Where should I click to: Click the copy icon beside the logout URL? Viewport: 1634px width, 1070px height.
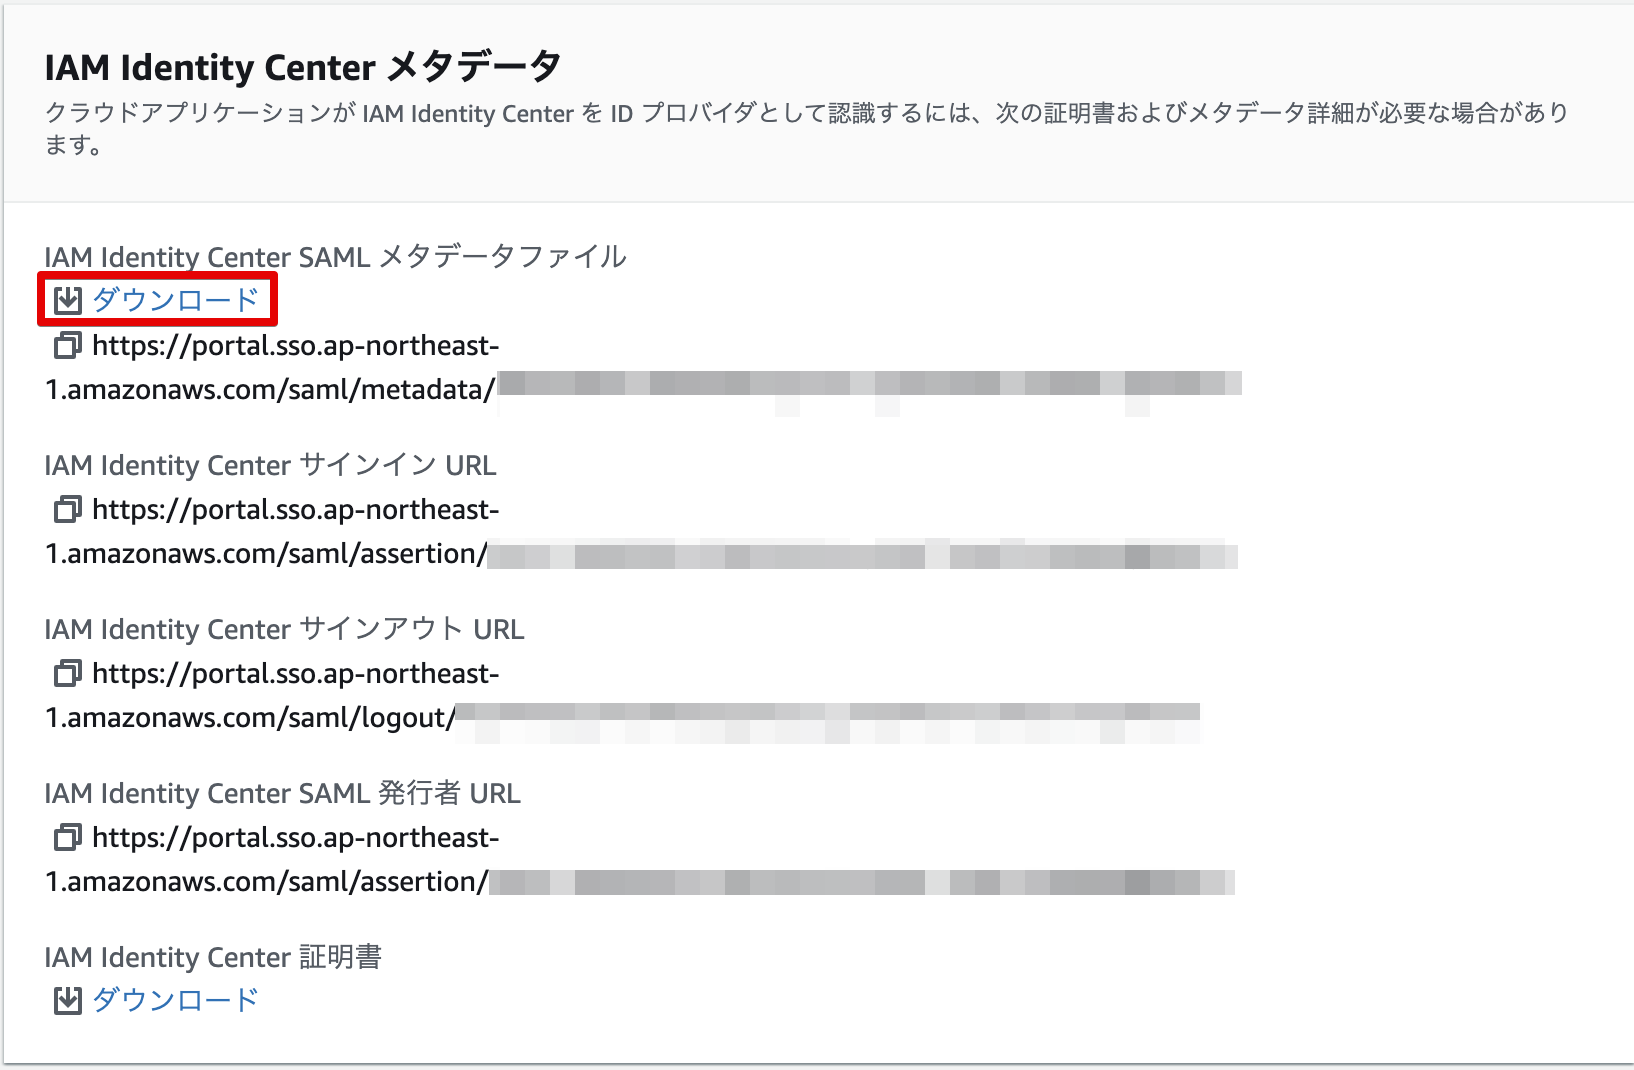[x=67, y=673]
